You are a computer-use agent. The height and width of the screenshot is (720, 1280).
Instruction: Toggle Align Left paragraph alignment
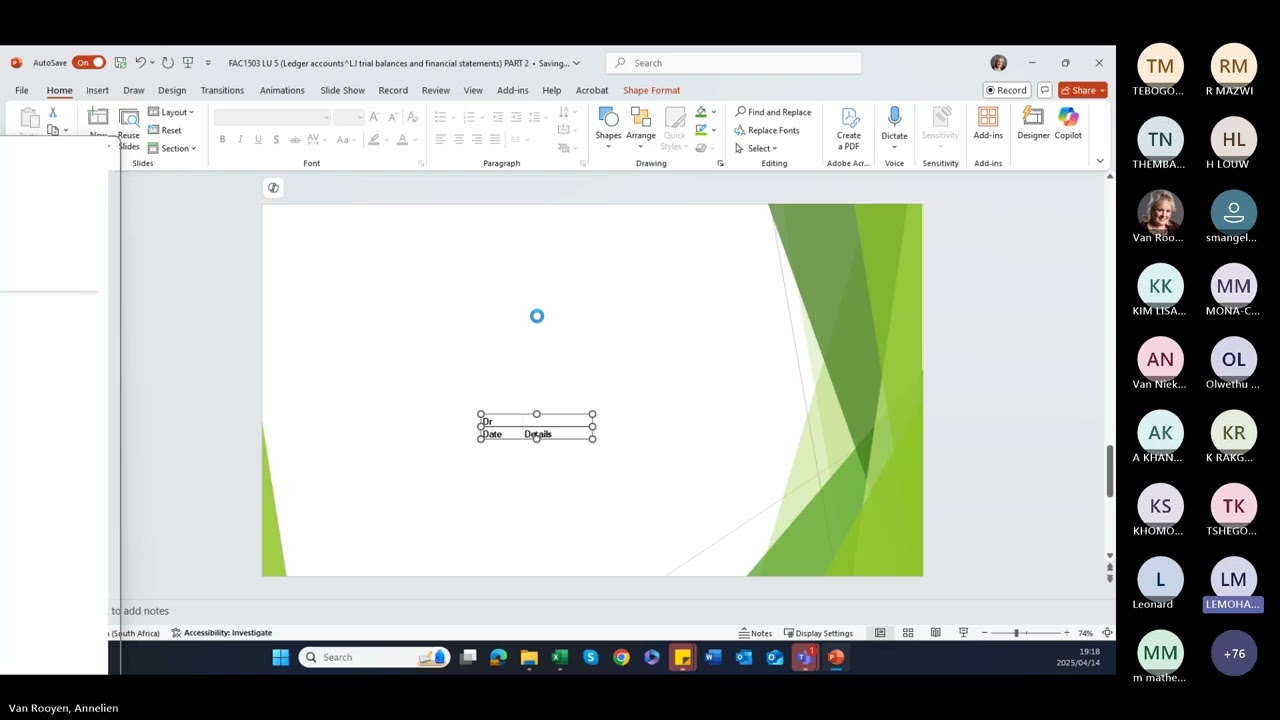[440, 139]
